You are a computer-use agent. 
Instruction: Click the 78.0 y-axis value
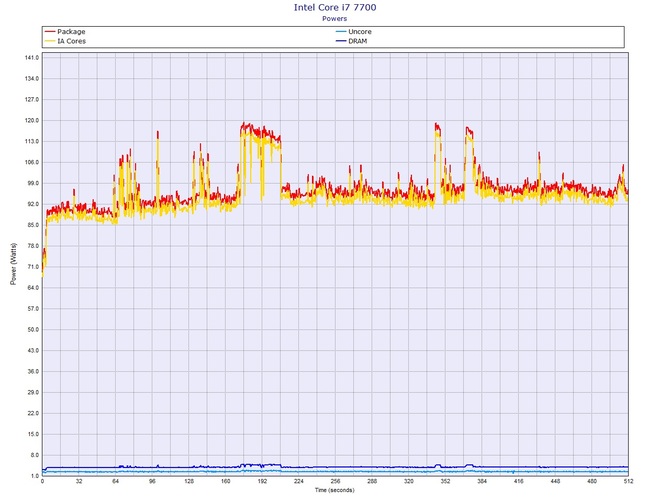click(x=33, y=246)
